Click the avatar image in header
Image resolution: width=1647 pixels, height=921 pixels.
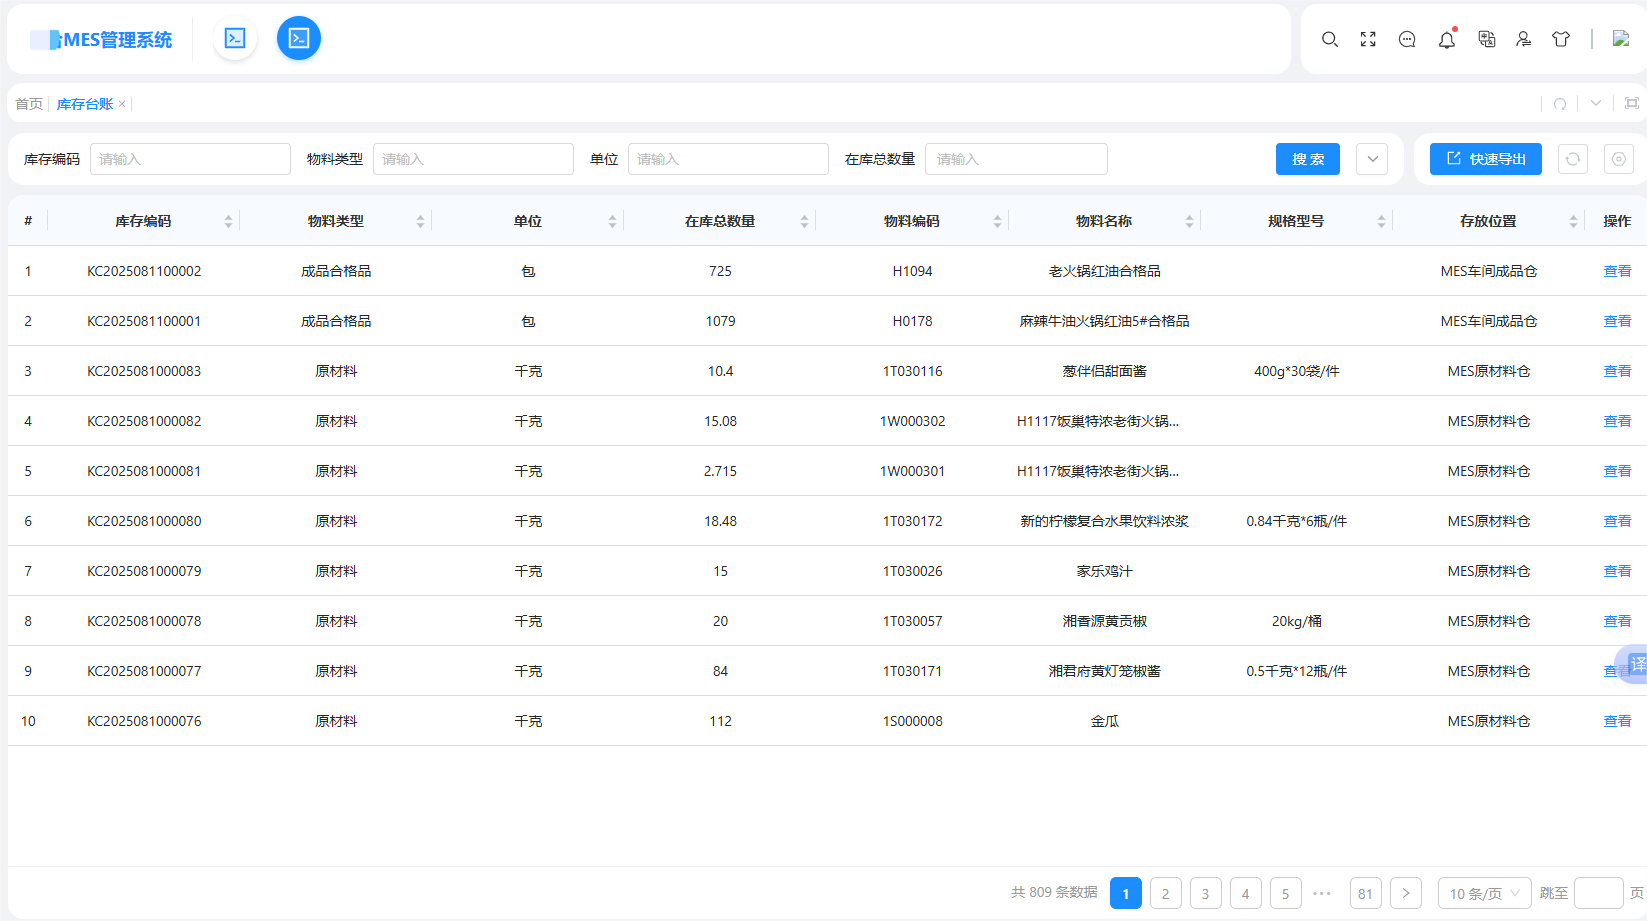coord(1621,38)
